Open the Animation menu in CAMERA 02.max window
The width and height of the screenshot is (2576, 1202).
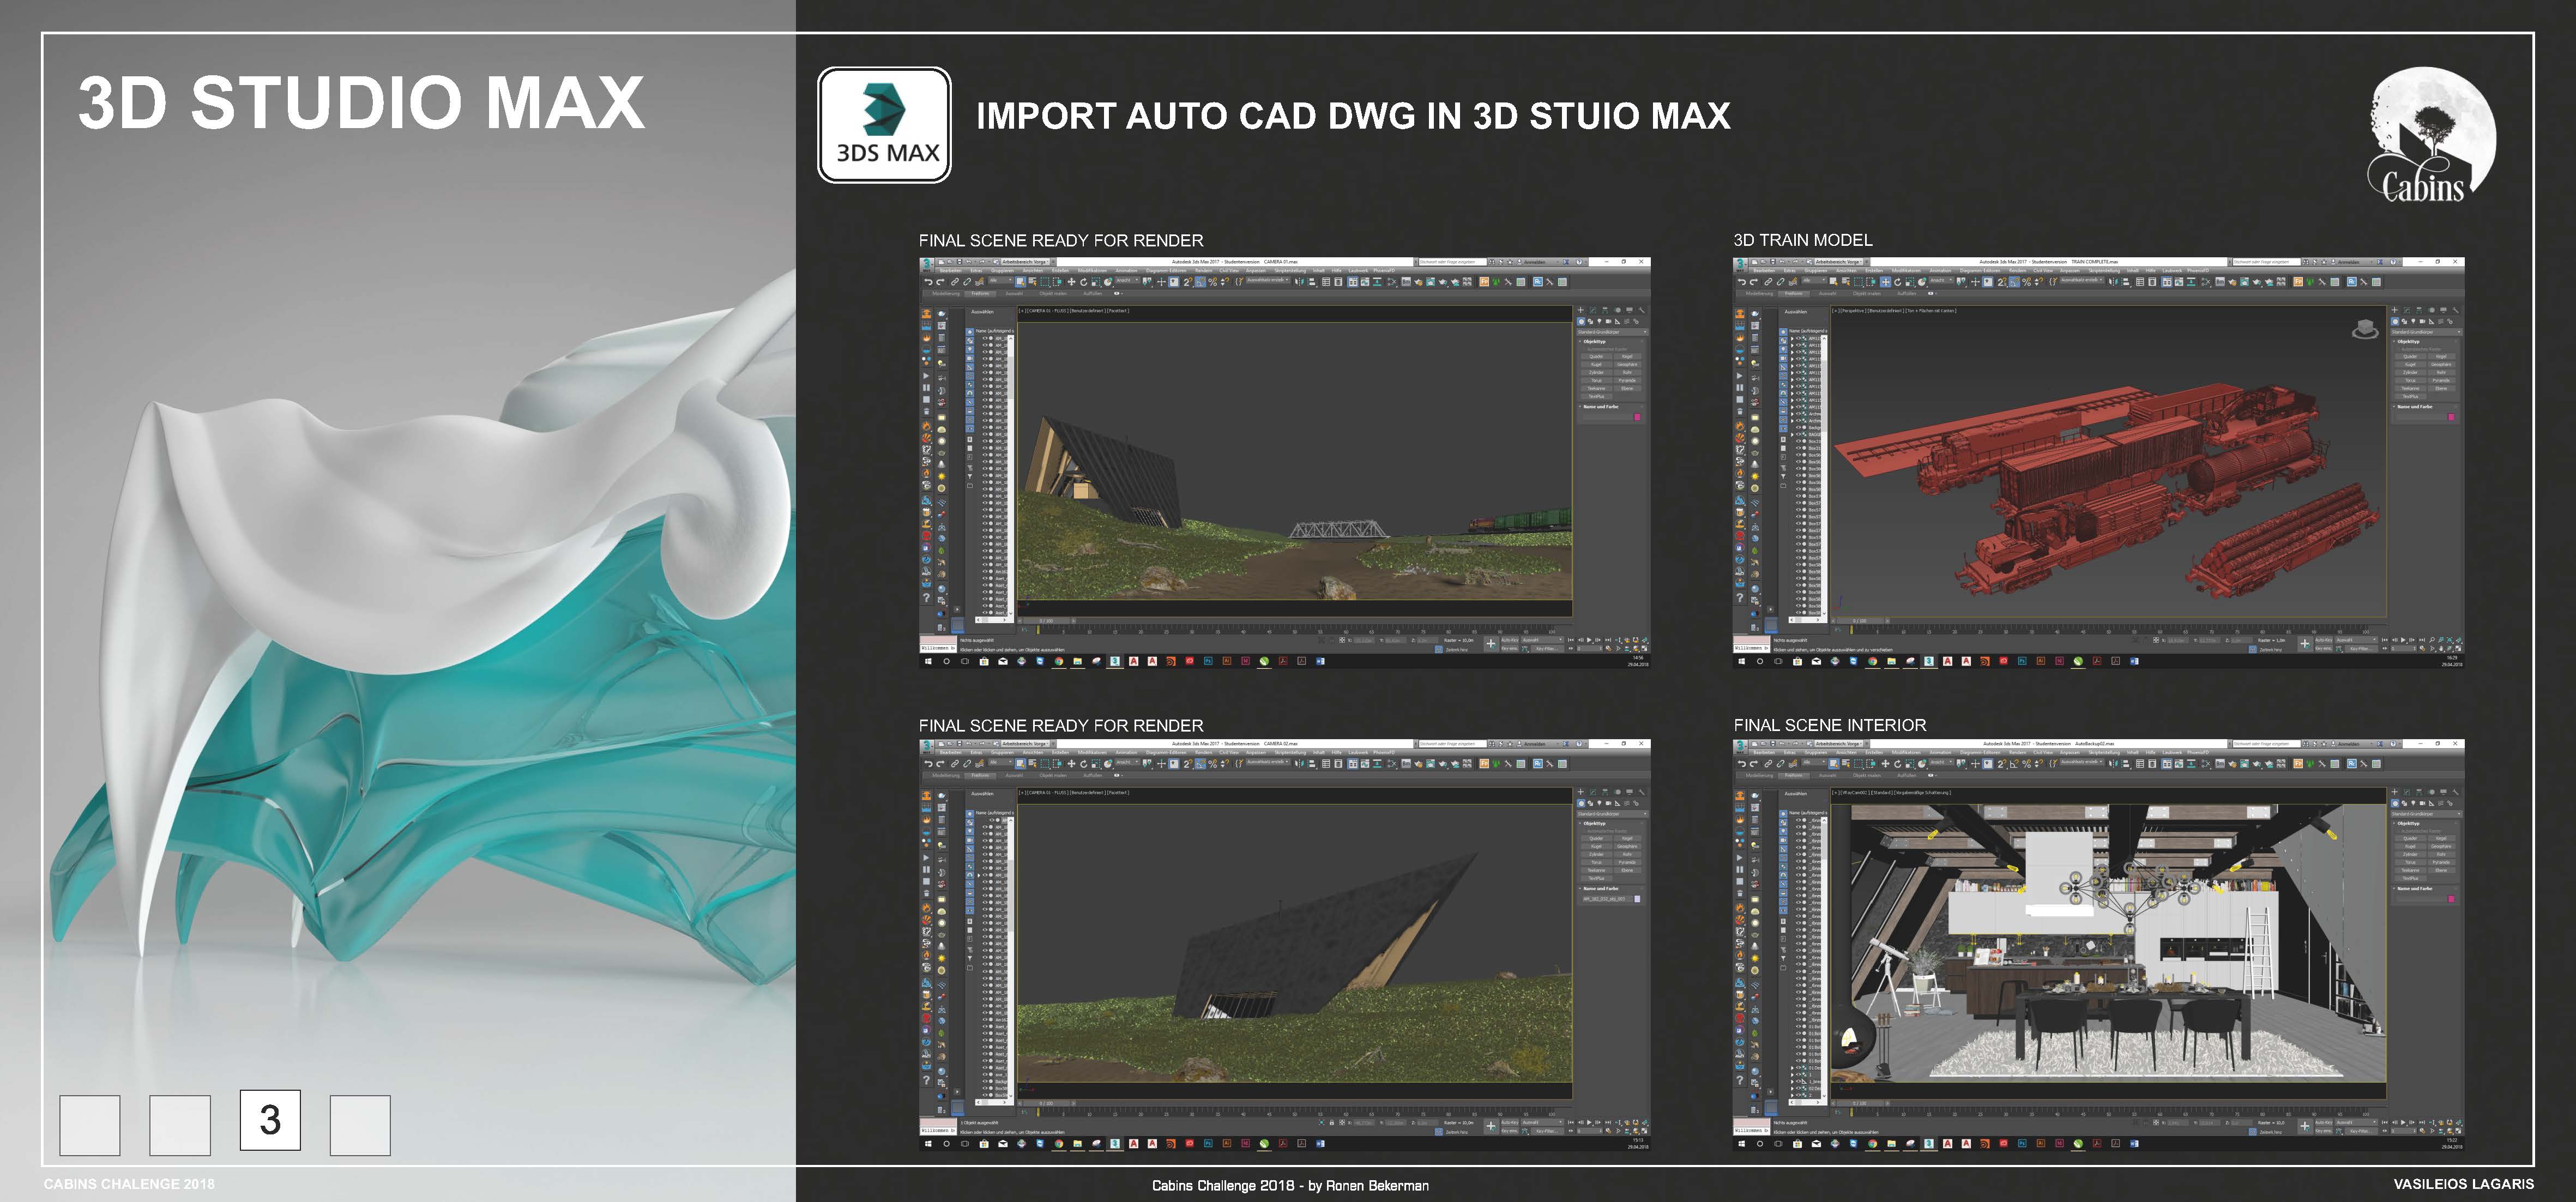[1127, 753]
